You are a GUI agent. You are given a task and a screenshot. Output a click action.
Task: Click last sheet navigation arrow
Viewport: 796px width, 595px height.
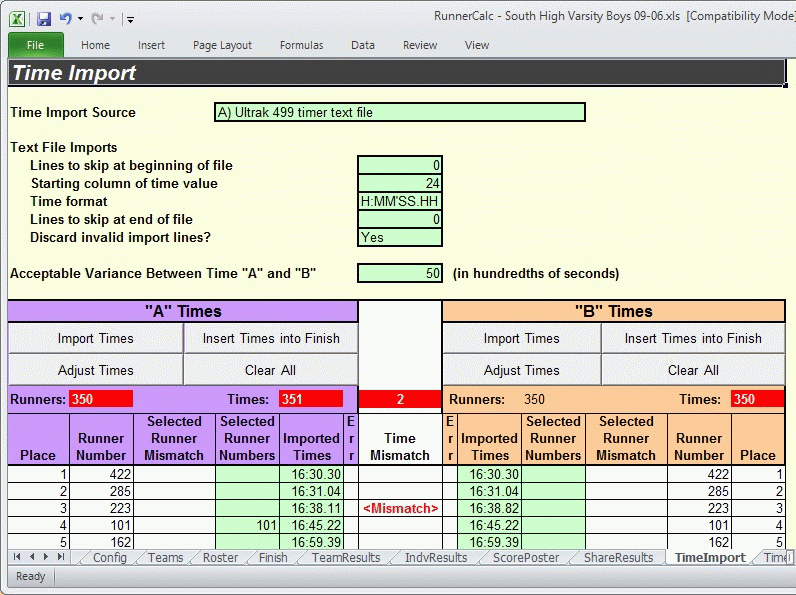[61, 557]
